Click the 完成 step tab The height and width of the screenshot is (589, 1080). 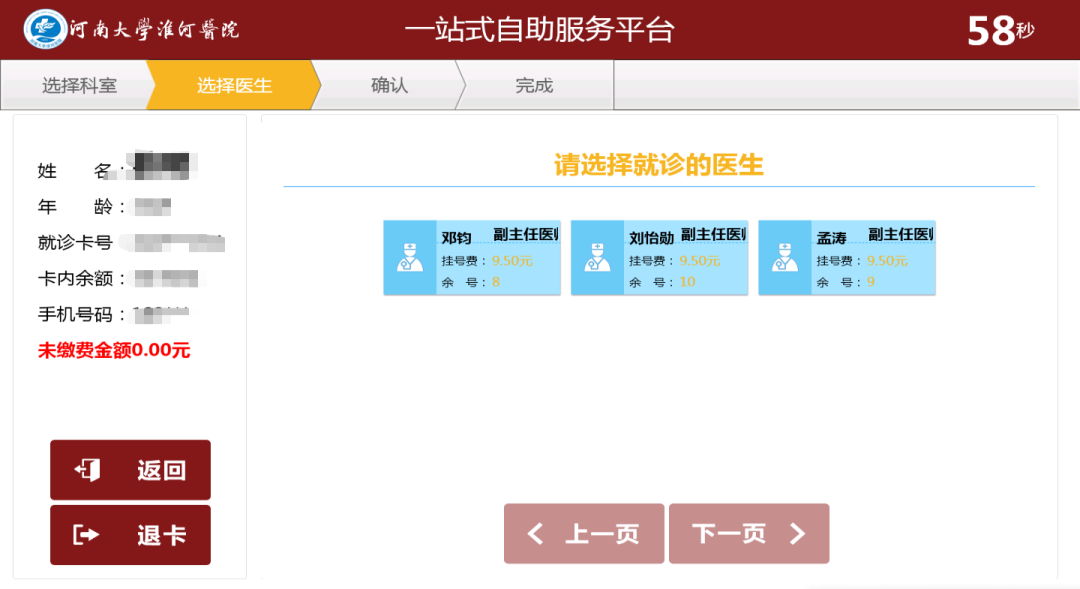pyautogui.click(x=534, y=85)
